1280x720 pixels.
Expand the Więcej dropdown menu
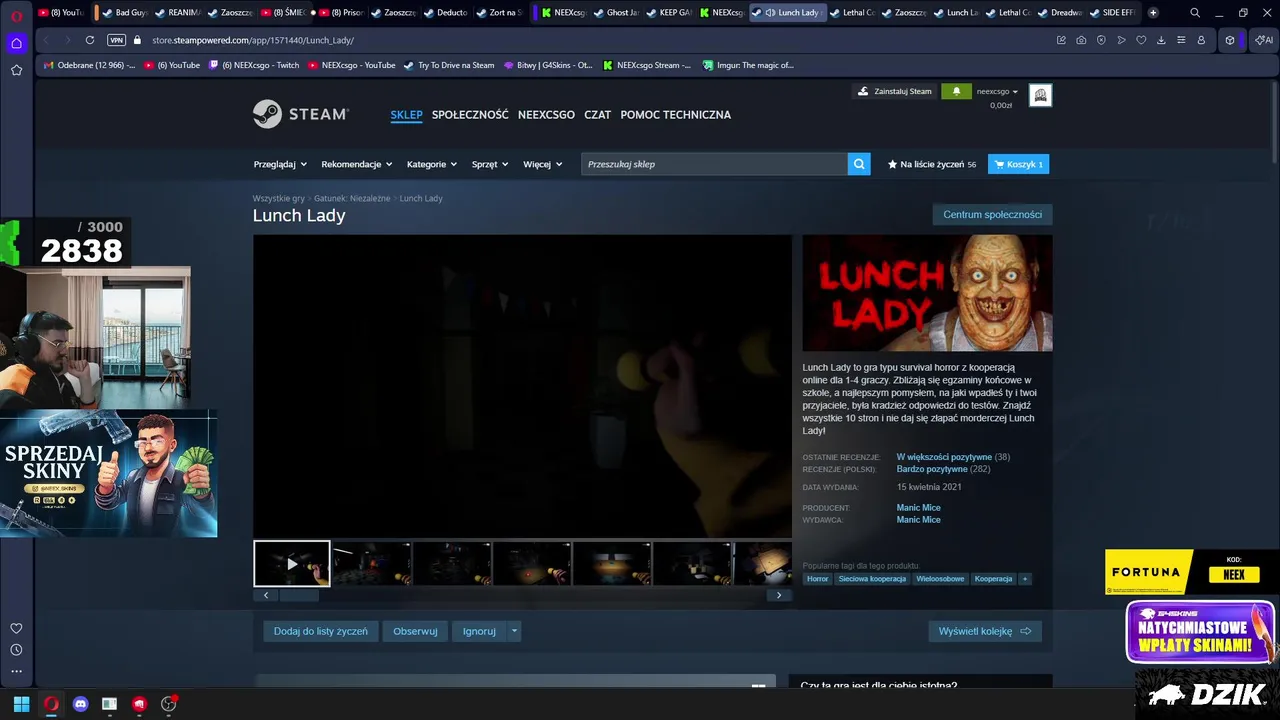click(543, 164)
